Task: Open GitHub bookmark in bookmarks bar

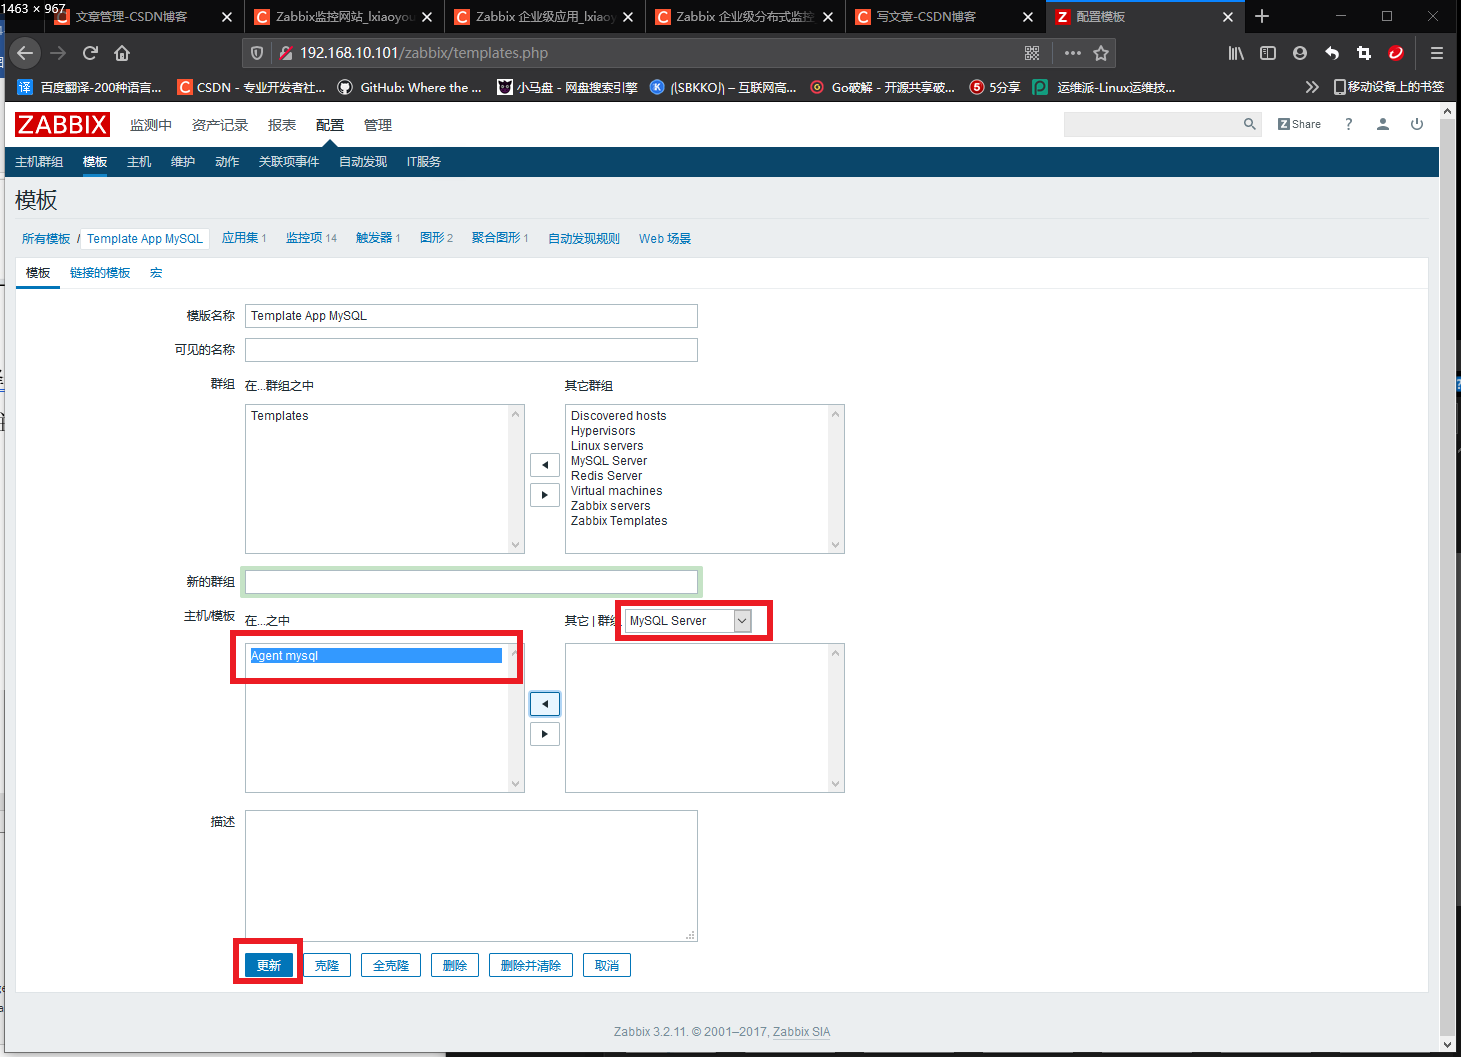Action: tap(409, 87)
